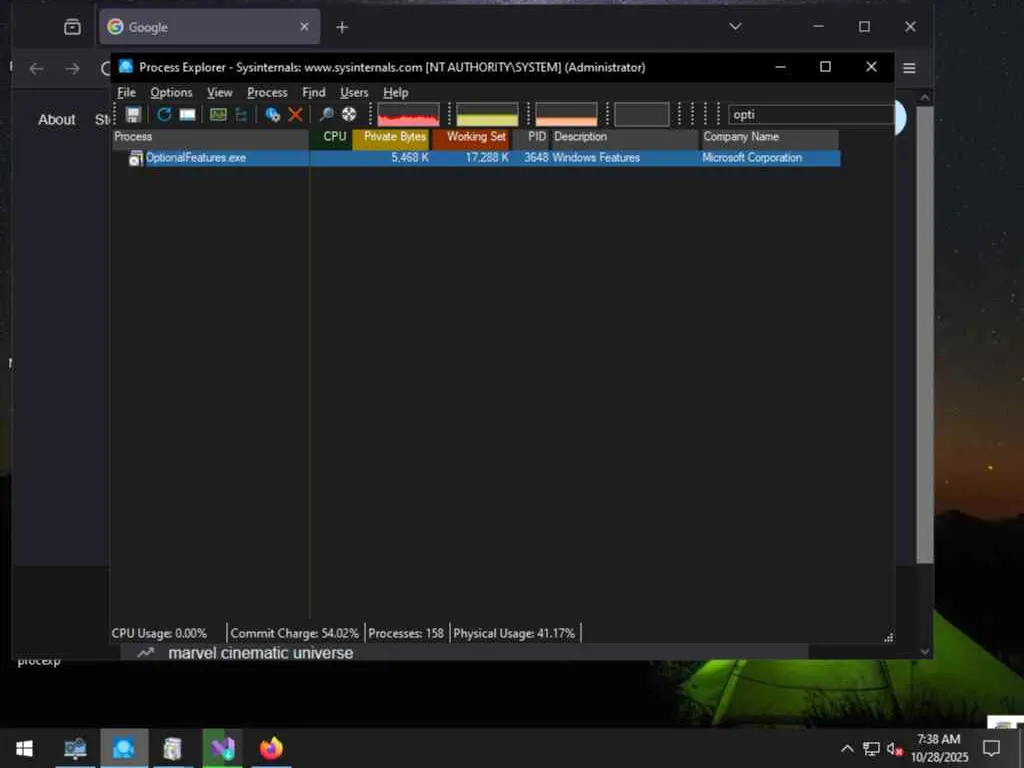Click the Process Explorer taskbar icon

123,748
